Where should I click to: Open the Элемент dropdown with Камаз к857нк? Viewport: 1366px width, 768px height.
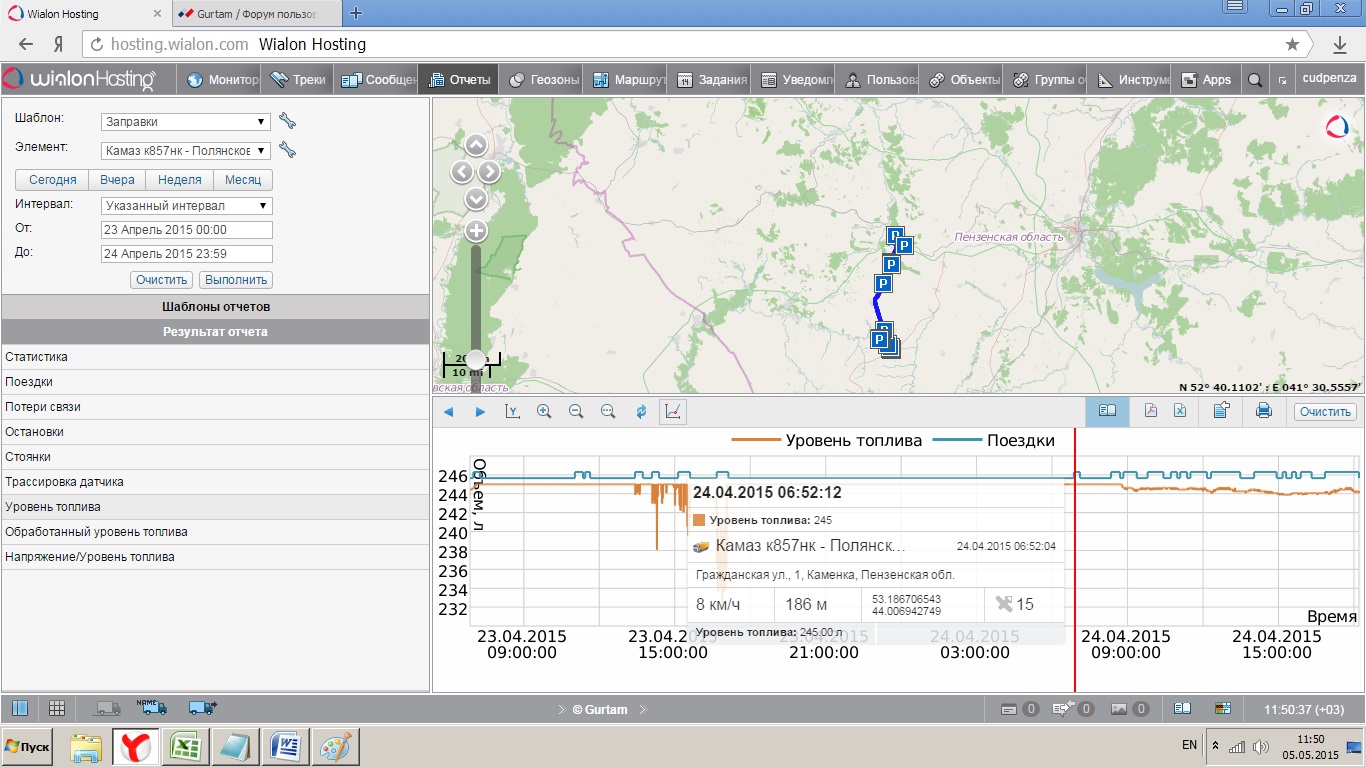click(186, 151)
